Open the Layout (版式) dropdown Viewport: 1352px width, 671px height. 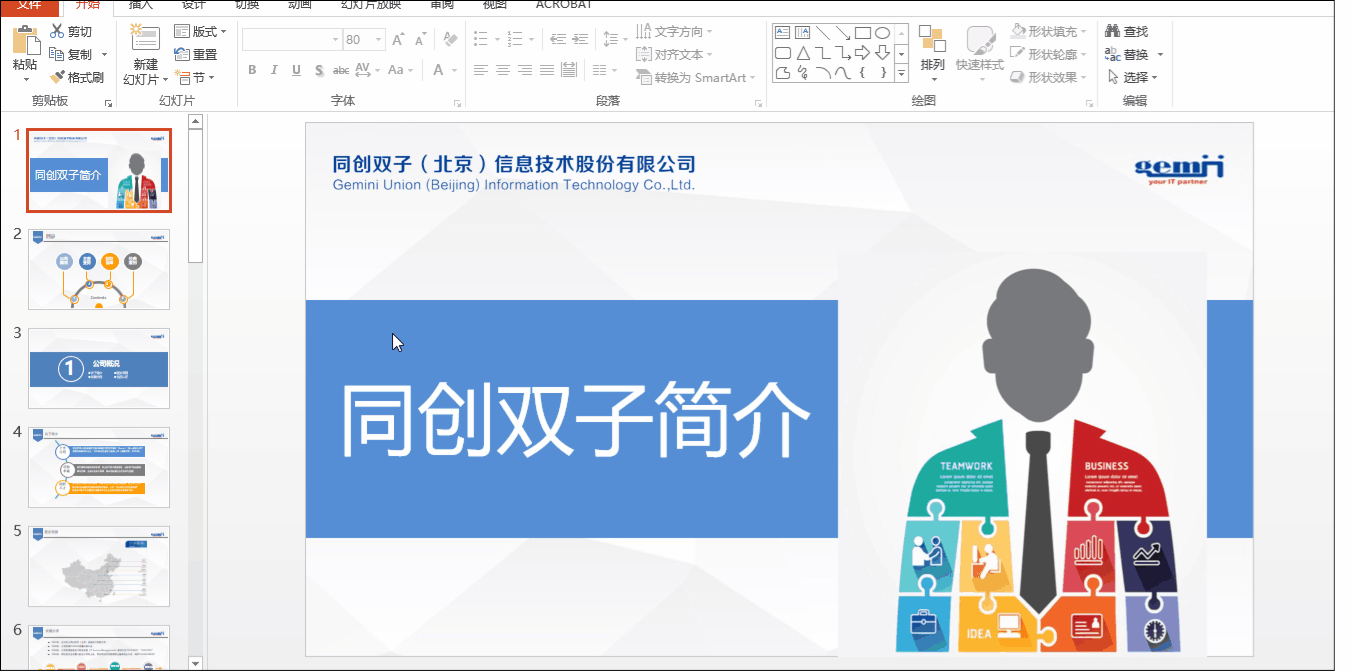tap(200, 32)
